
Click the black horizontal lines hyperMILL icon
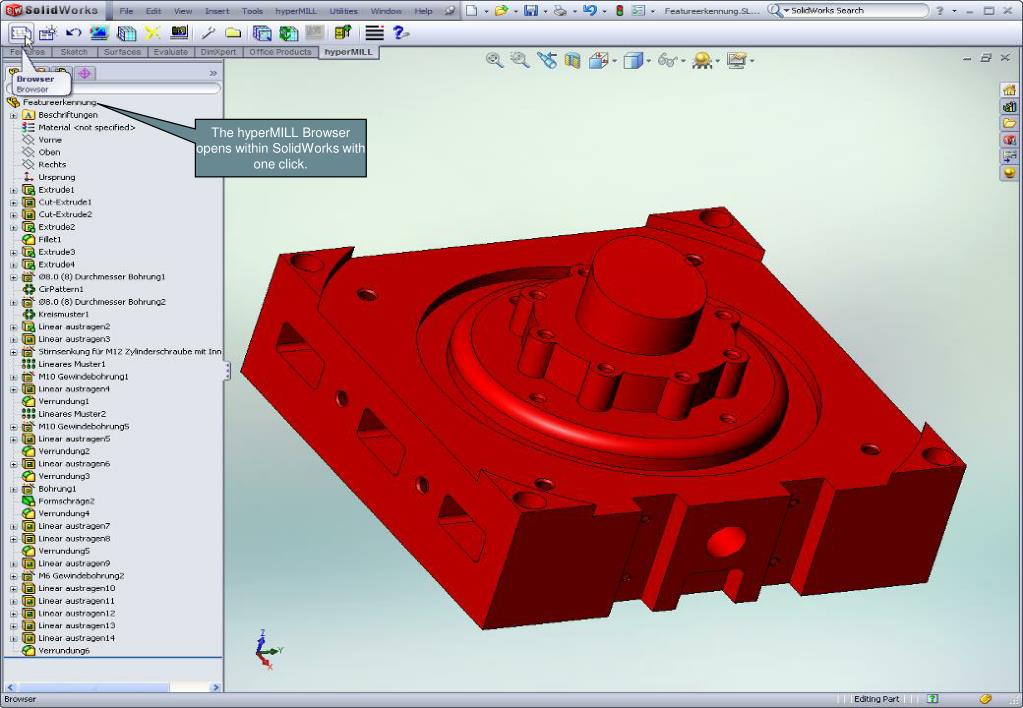(374, 32)
